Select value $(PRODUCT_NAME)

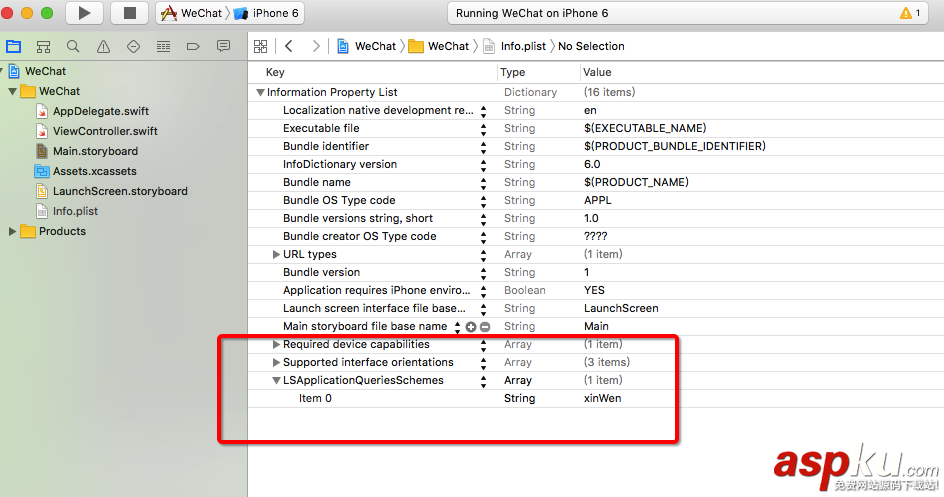tap(636, 182)
